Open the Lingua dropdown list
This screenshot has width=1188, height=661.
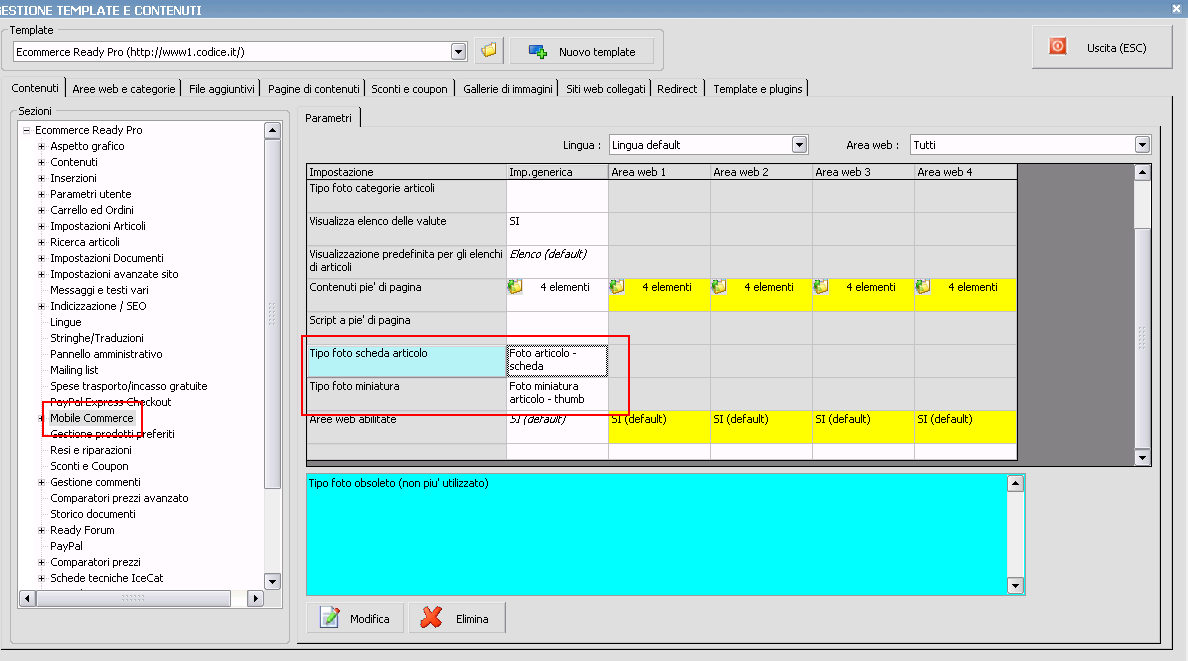point(799,145)
